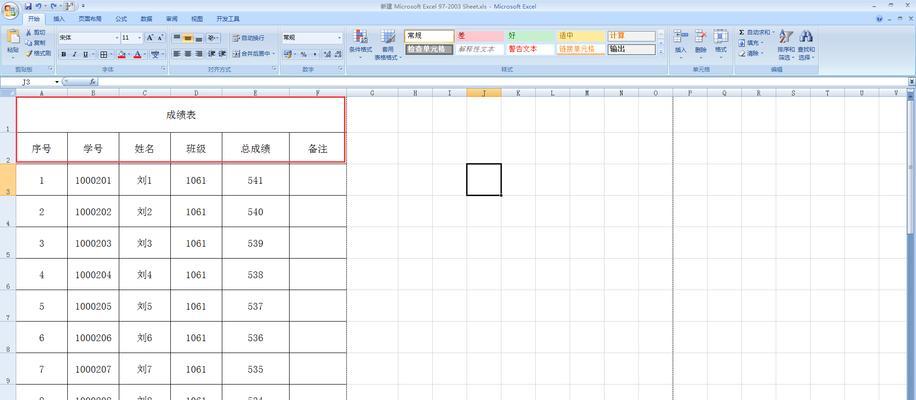The height and width of the screenshot is (400, 916).
Task: Toggle italic formatting
Action: point(76,54)
